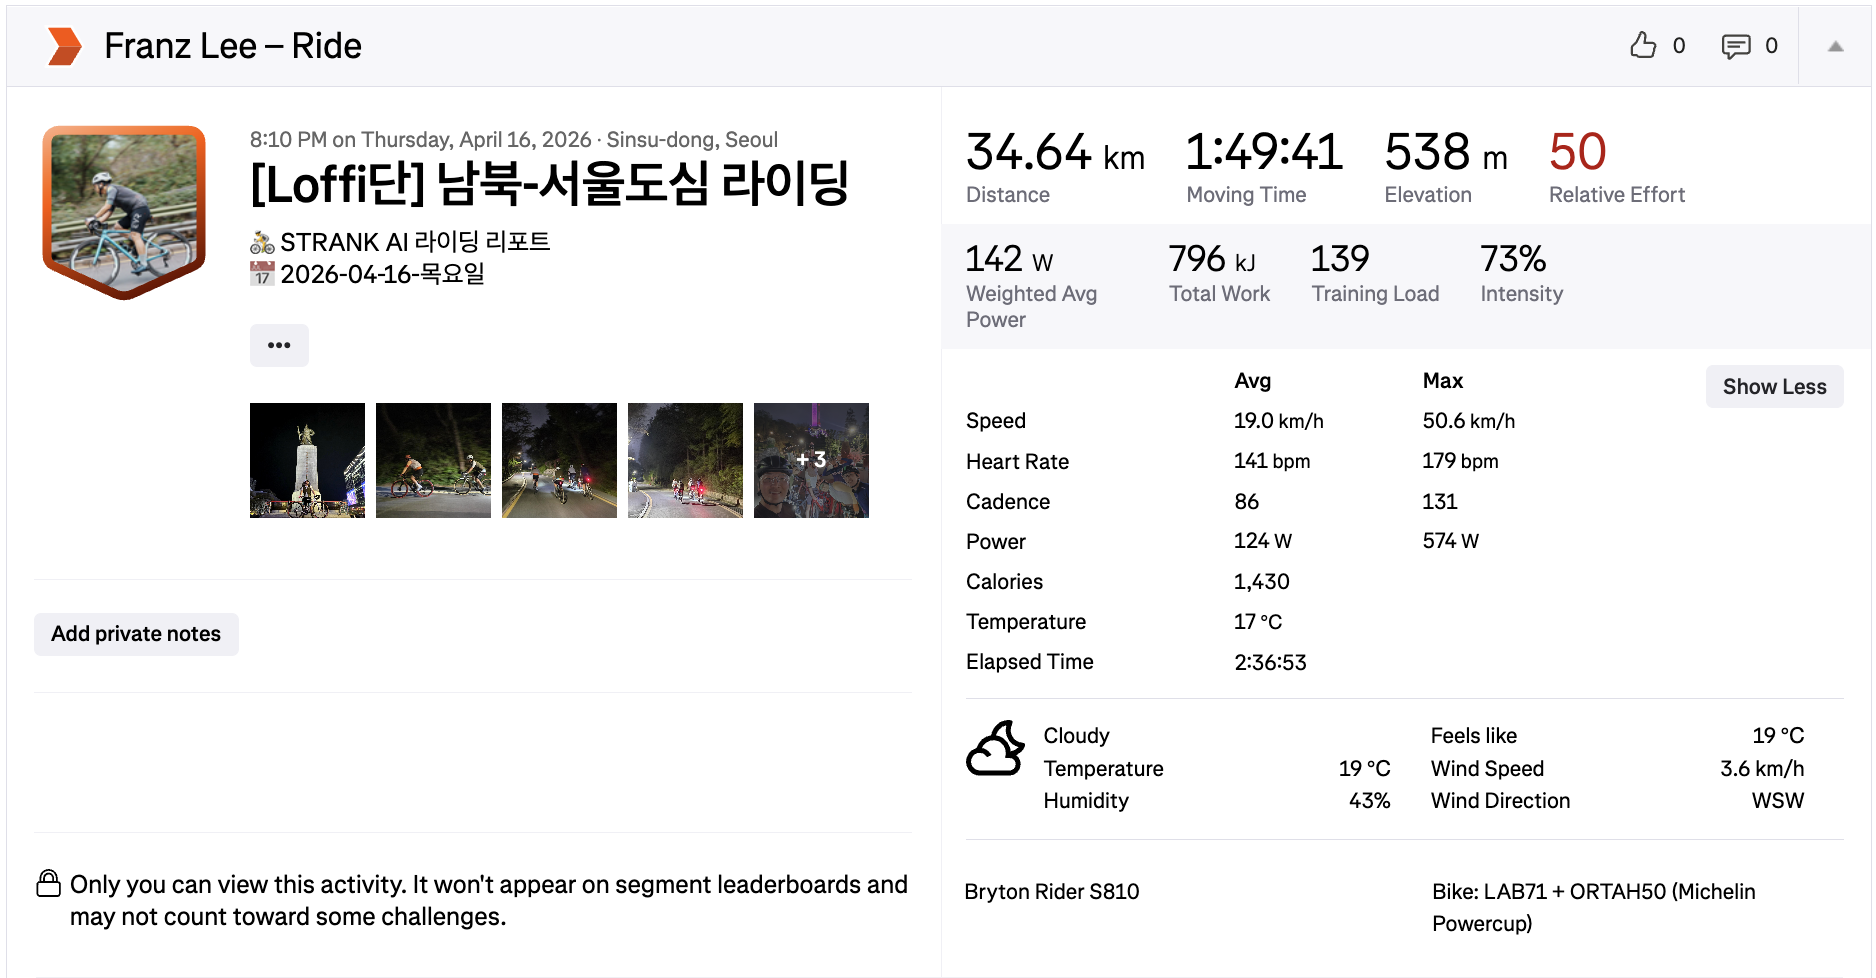
Task: Click the 'Franz Lee – Ride' title
Action: [x=233, y=46]
